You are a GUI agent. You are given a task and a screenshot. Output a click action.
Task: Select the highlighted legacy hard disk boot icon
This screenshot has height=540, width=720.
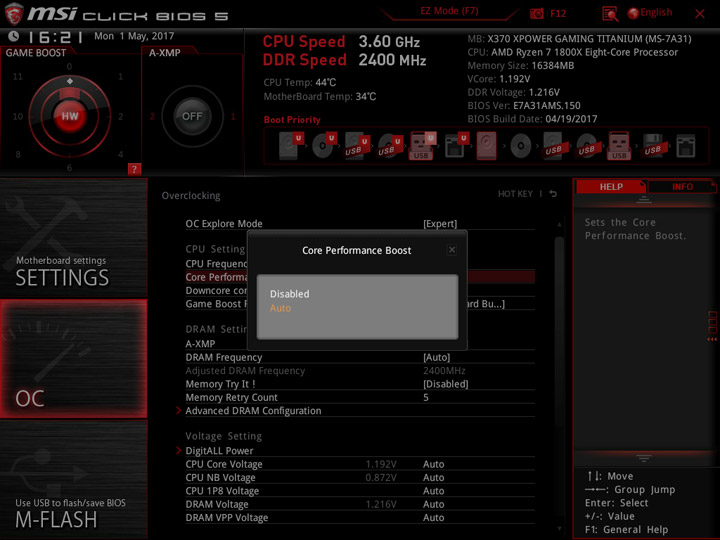click(x=486, y=146)
